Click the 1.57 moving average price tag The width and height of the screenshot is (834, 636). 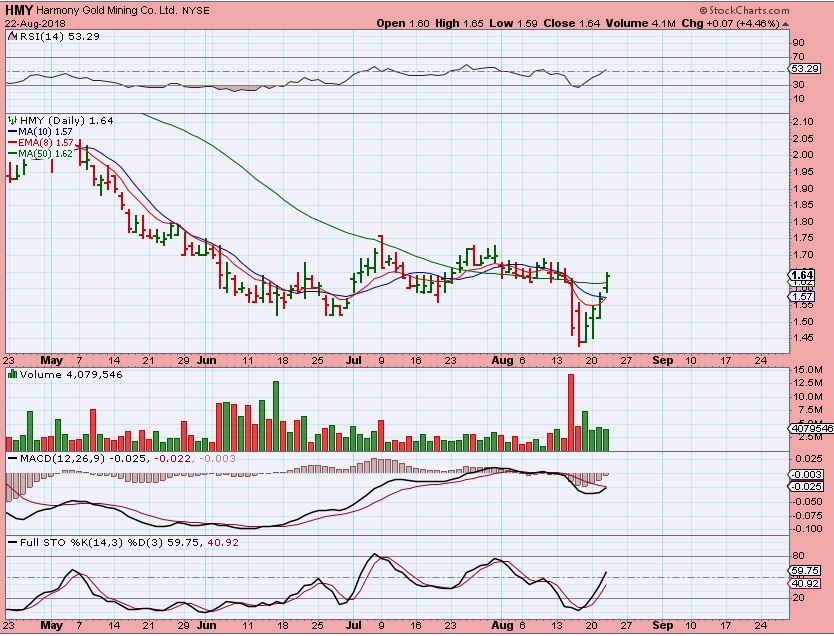click(801, 297)
